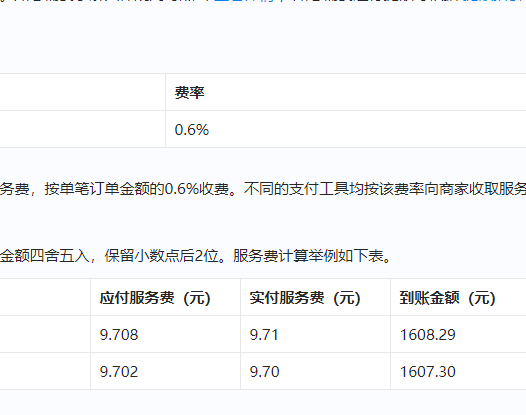This screenshot has height=415, width=526.
Task: Select the 9.702 payable fee cell
Action: pyautogui.click(x=165, y=371)
